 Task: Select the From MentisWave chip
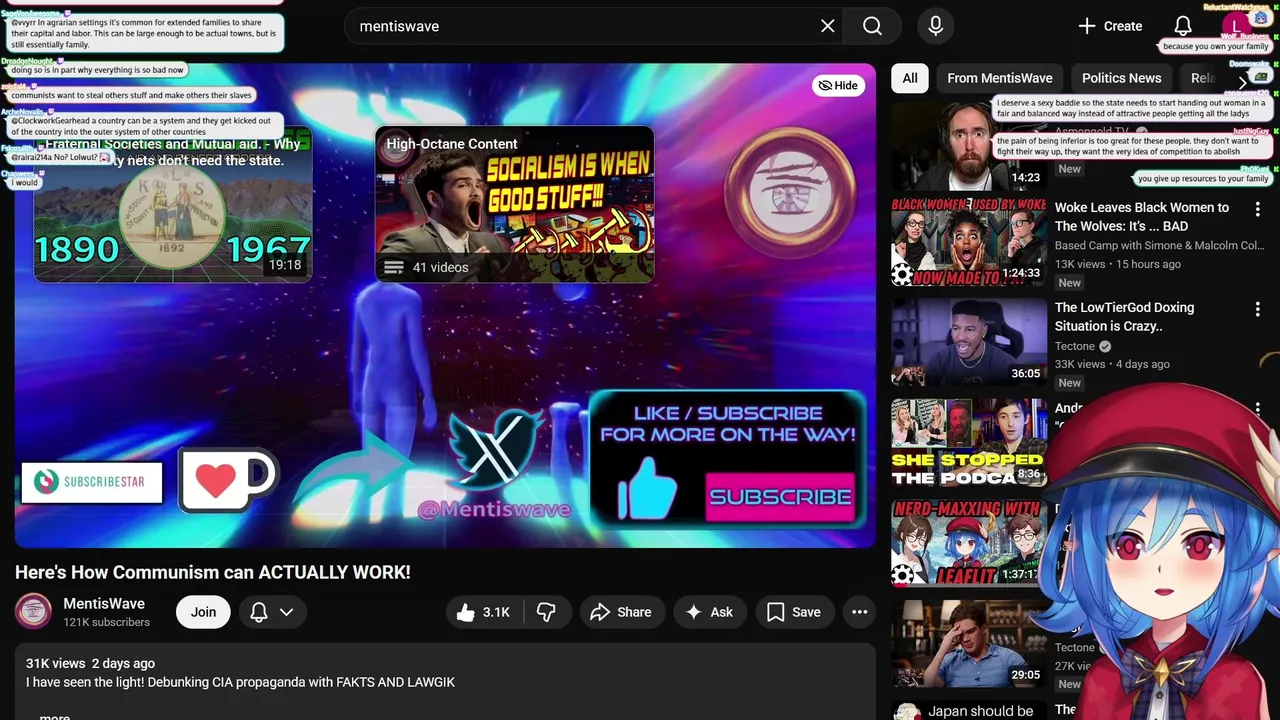pos(1000,78)
